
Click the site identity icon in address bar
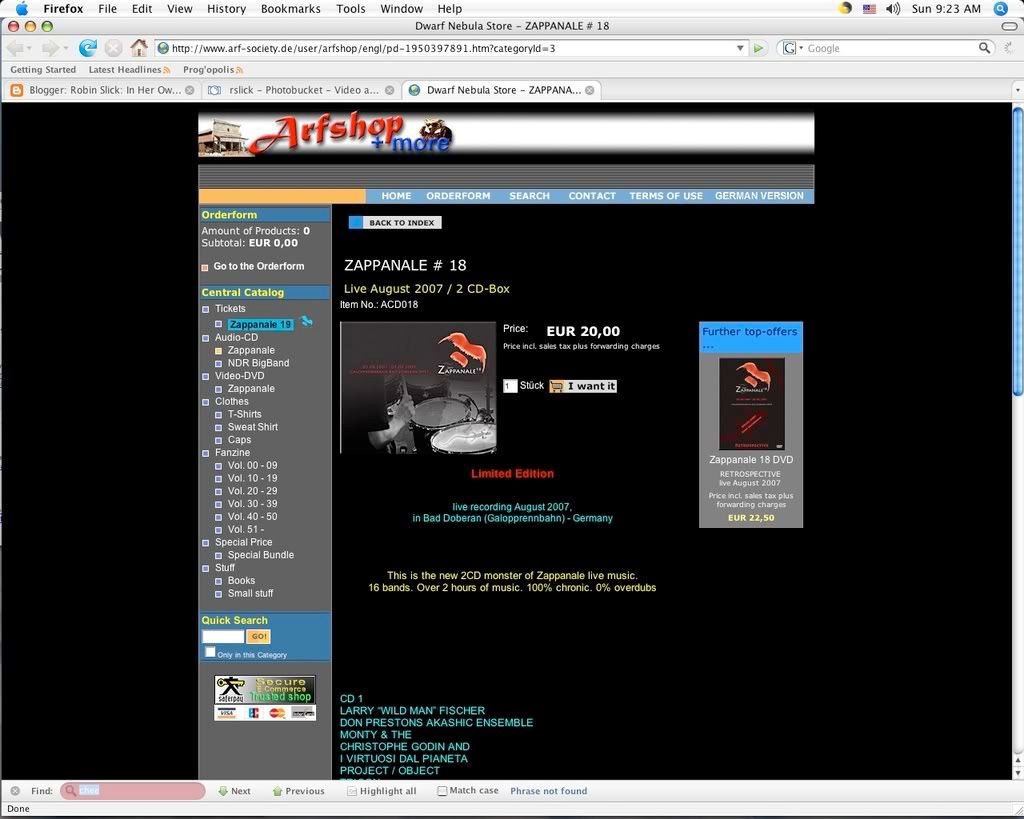coord(163,48)
